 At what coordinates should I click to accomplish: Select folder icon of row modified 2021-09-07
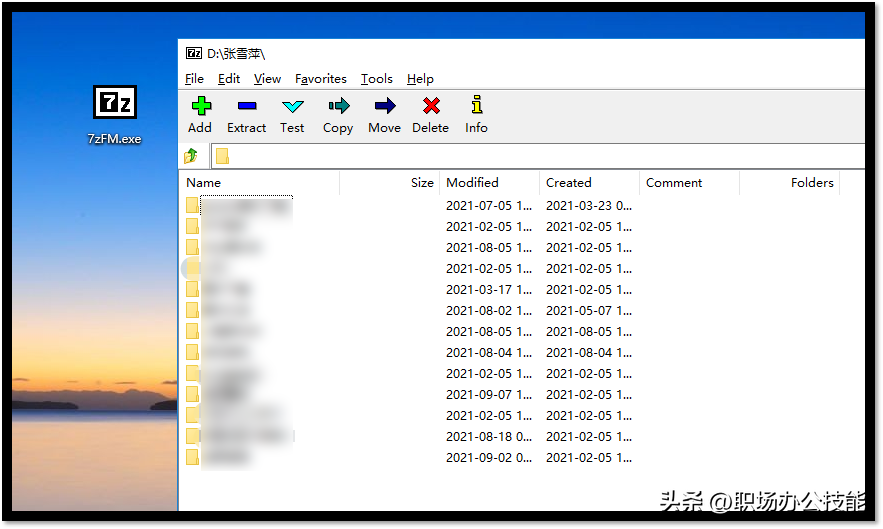192,394
